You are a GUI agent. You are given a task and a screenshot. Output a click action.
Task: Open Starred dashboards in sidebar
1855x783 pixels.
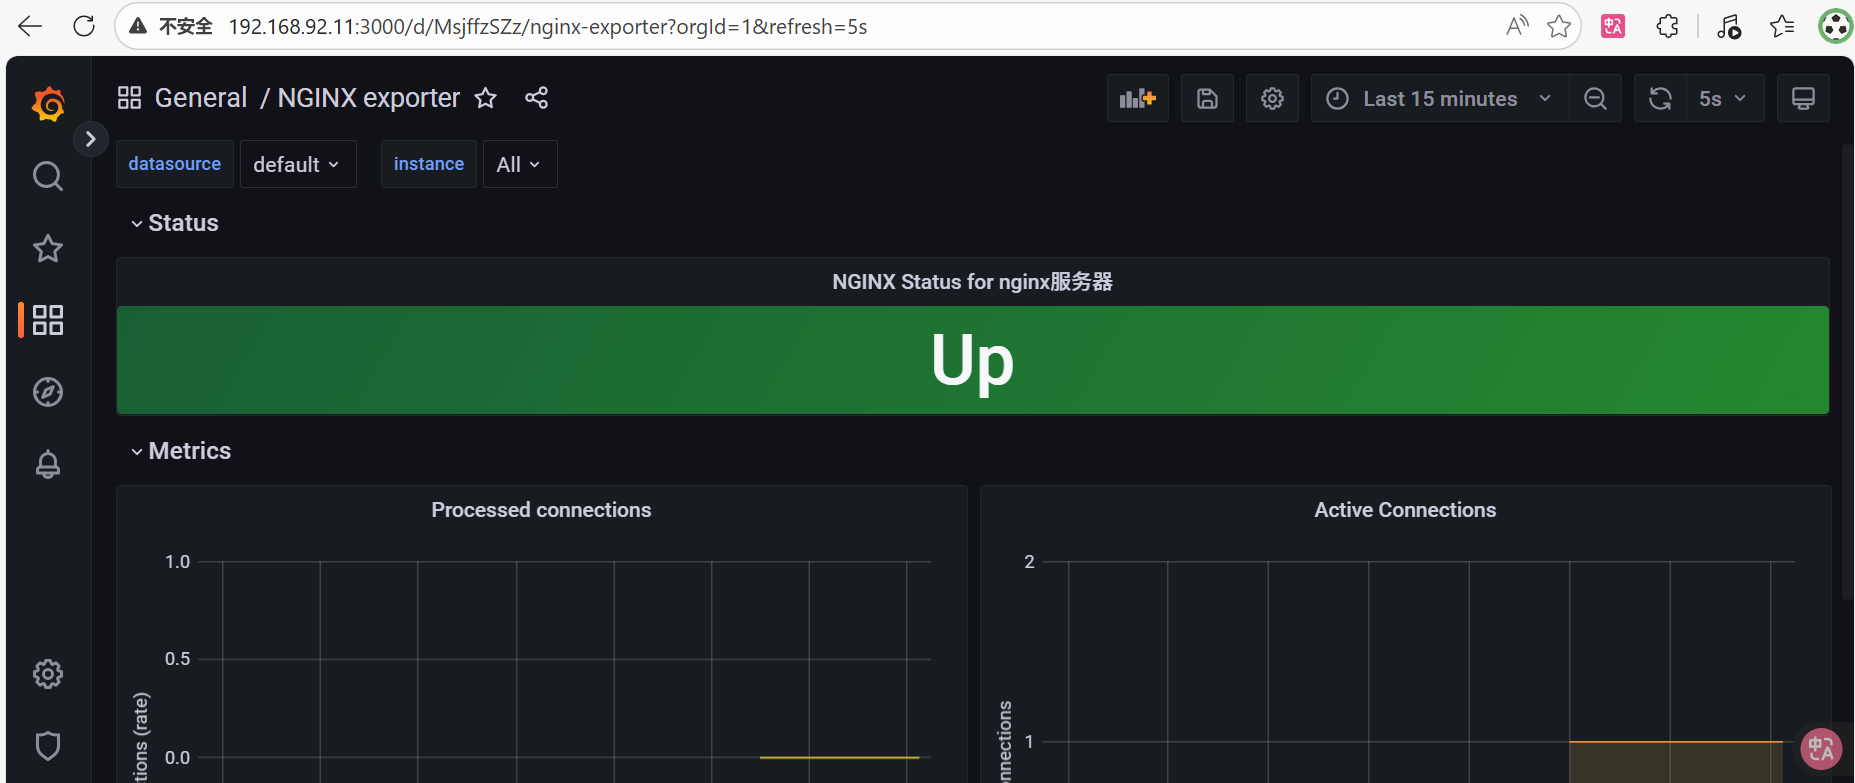pos(48,248)
